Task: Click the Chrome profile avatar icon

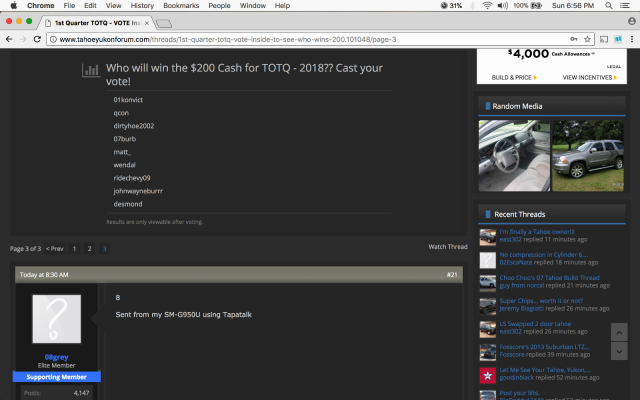Action: 632,21
